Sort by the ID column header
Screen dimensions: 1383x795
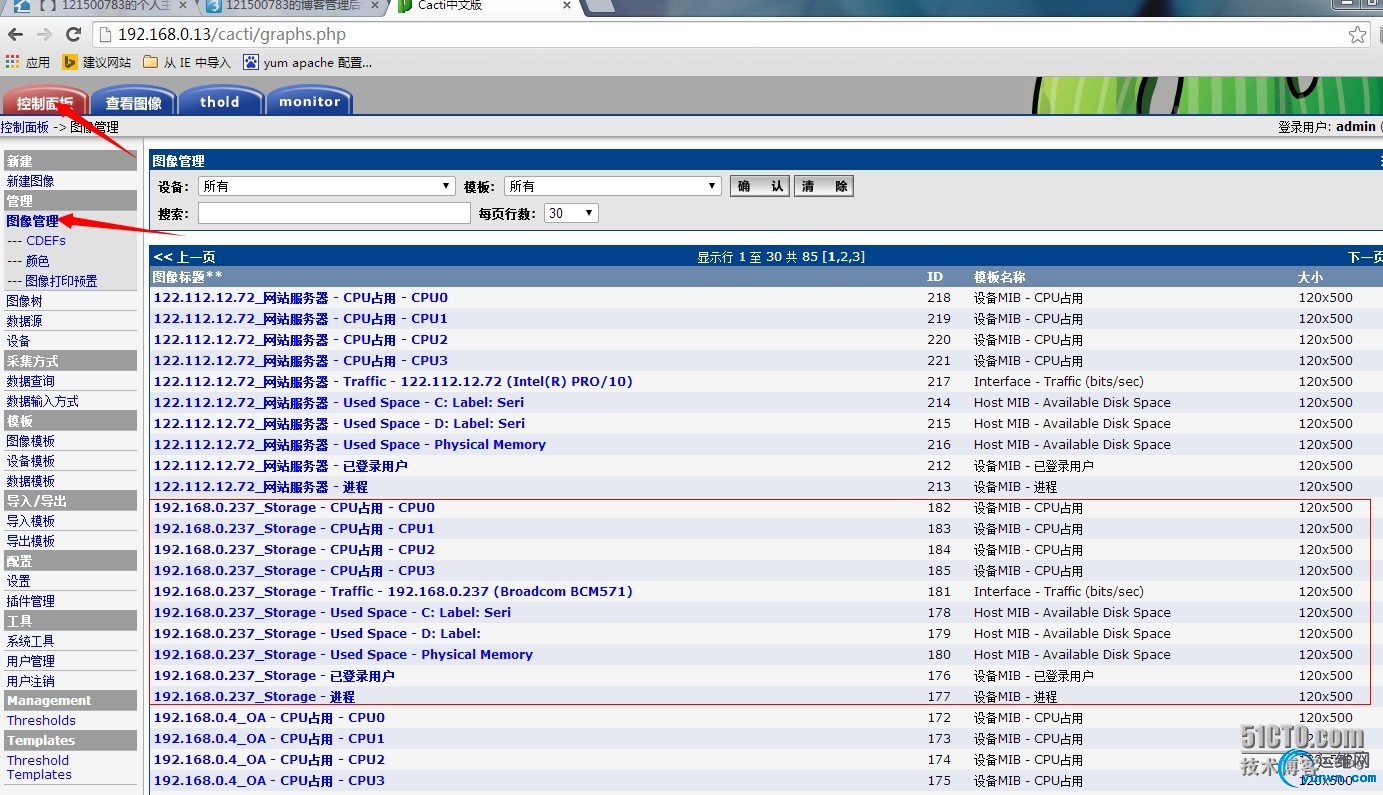click(935, 277)
